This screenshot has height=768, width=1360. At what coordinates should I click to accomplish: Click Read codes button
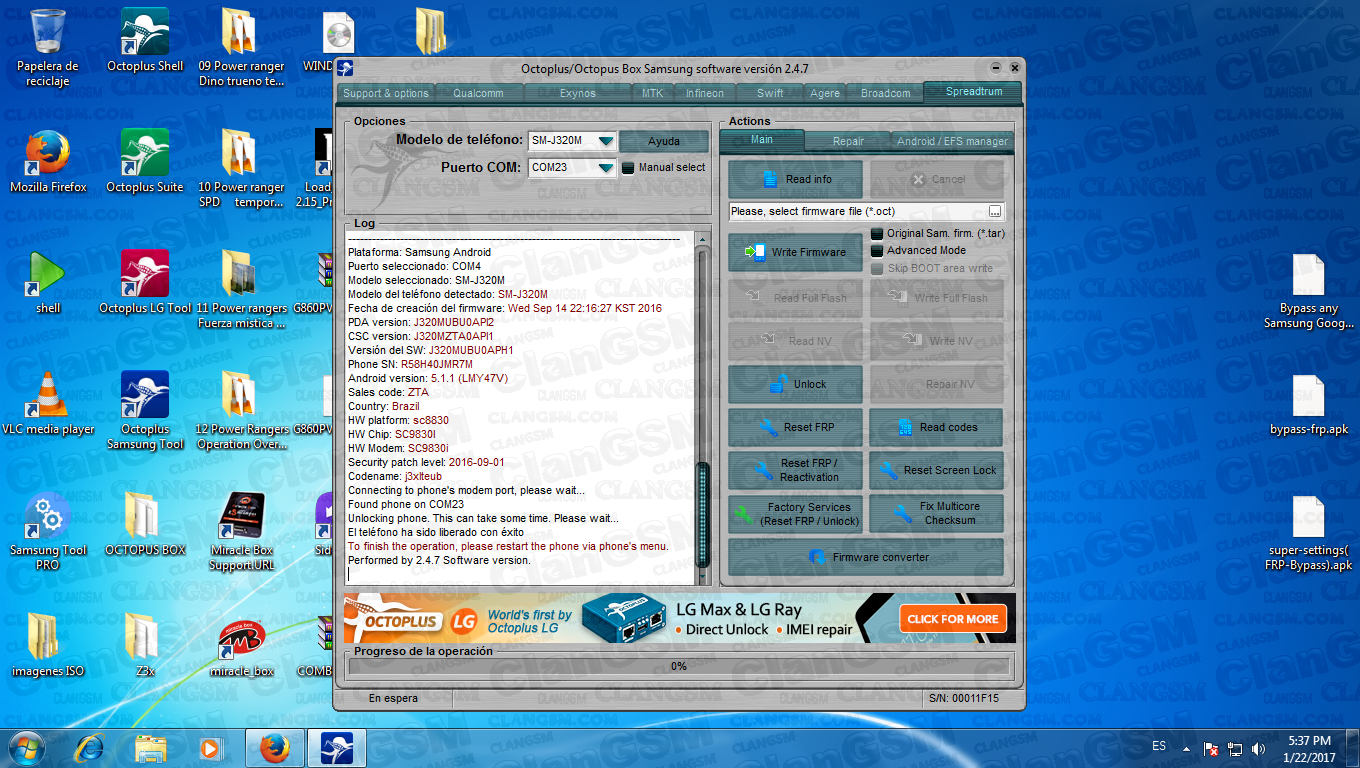coord(936,427)
